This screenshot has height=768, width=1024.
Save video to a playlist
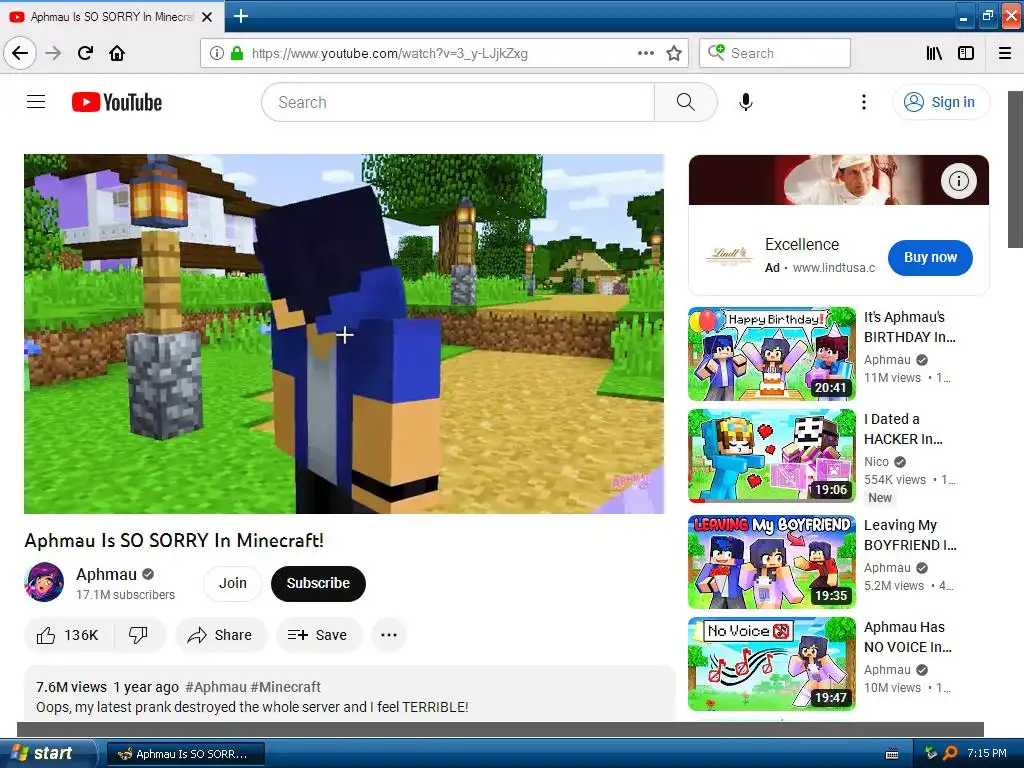318,635
